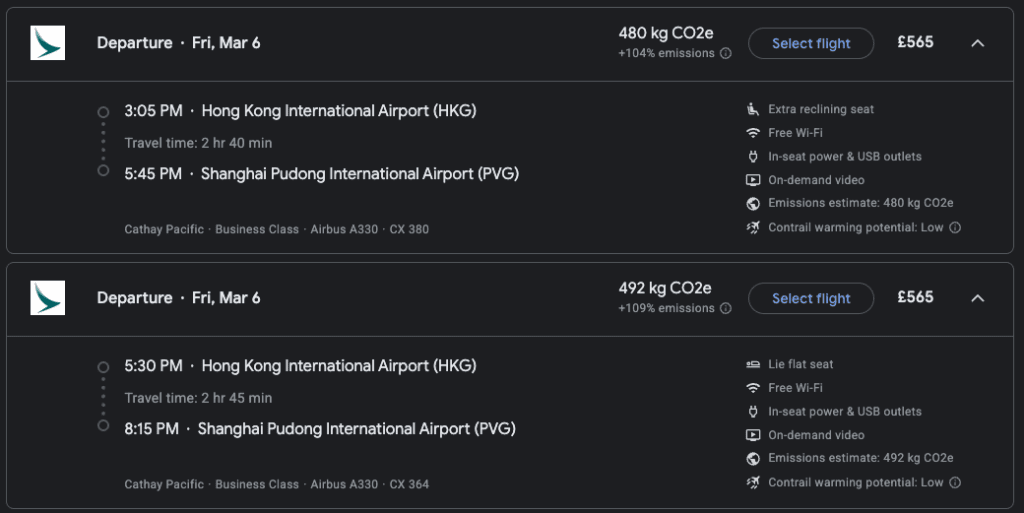
Task: Click the CX 364 flight number text
Action: [409, 484]
